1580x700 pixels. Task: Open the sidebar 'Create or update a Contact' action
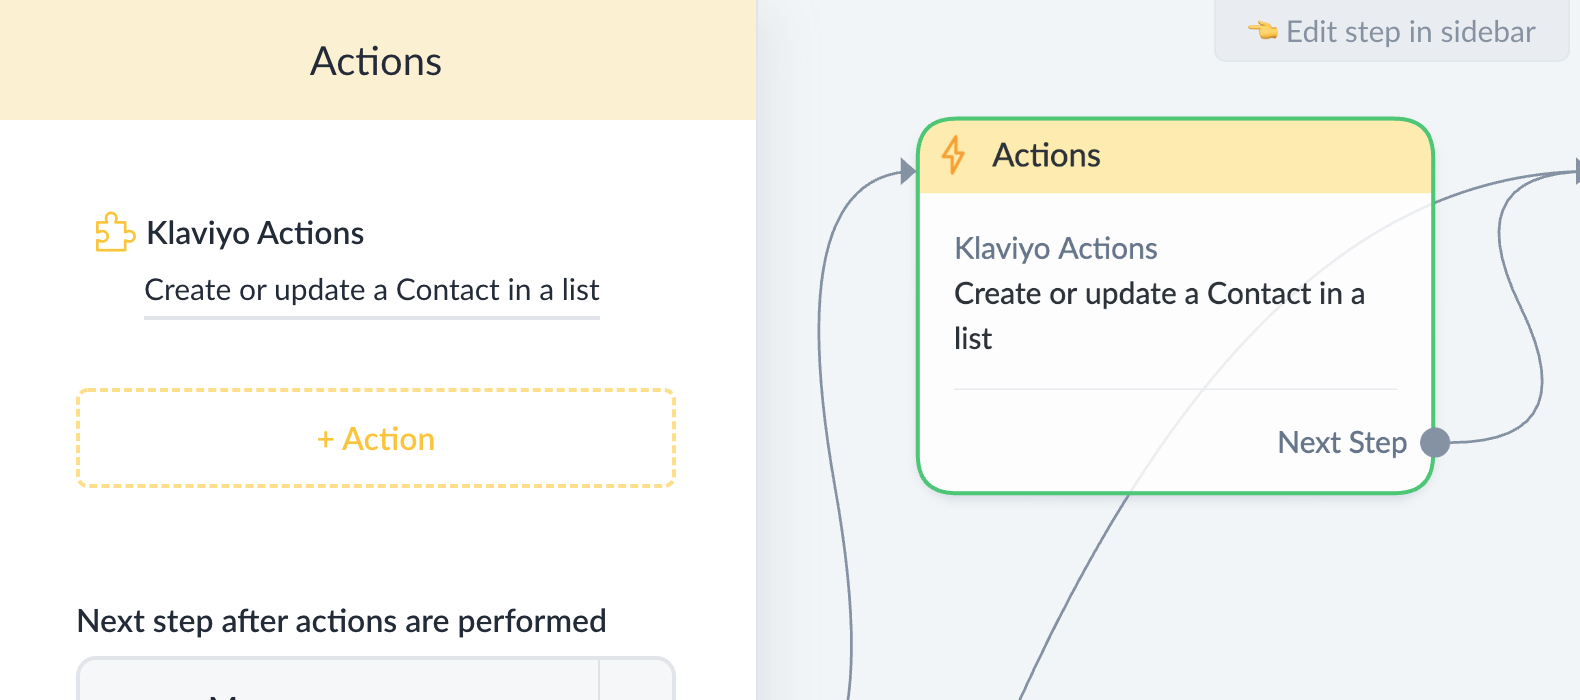(372, 290)
